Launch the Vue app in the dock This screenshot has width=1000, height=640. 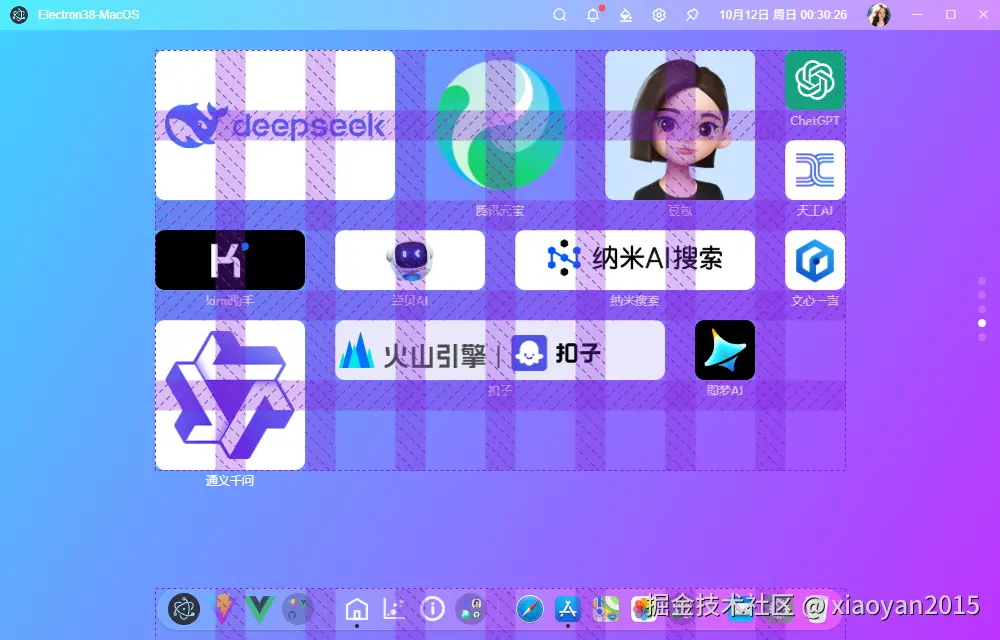(258, 608)
